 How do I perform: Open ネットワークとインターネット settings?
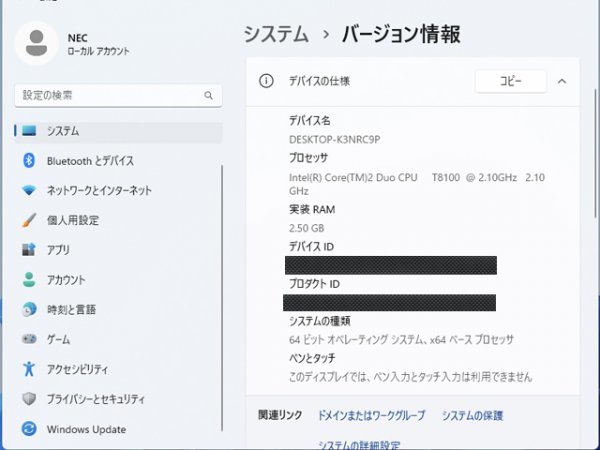pos(118,190)
